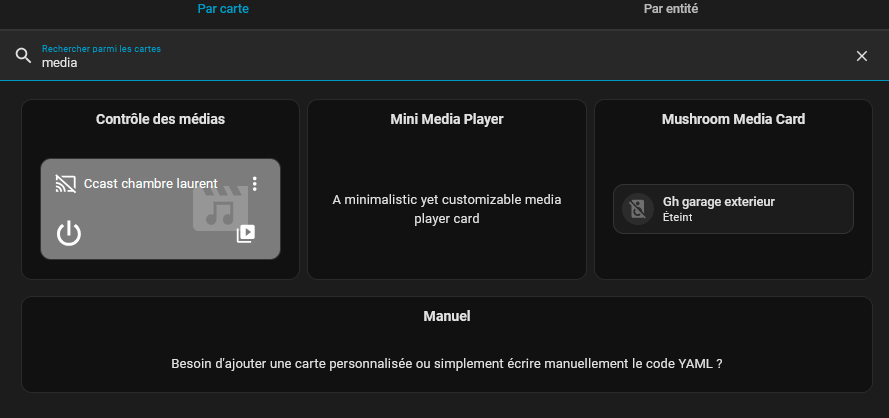Select the Contrôle des médias card title
This screenshot has width=889, height=418.
point(160,119)
